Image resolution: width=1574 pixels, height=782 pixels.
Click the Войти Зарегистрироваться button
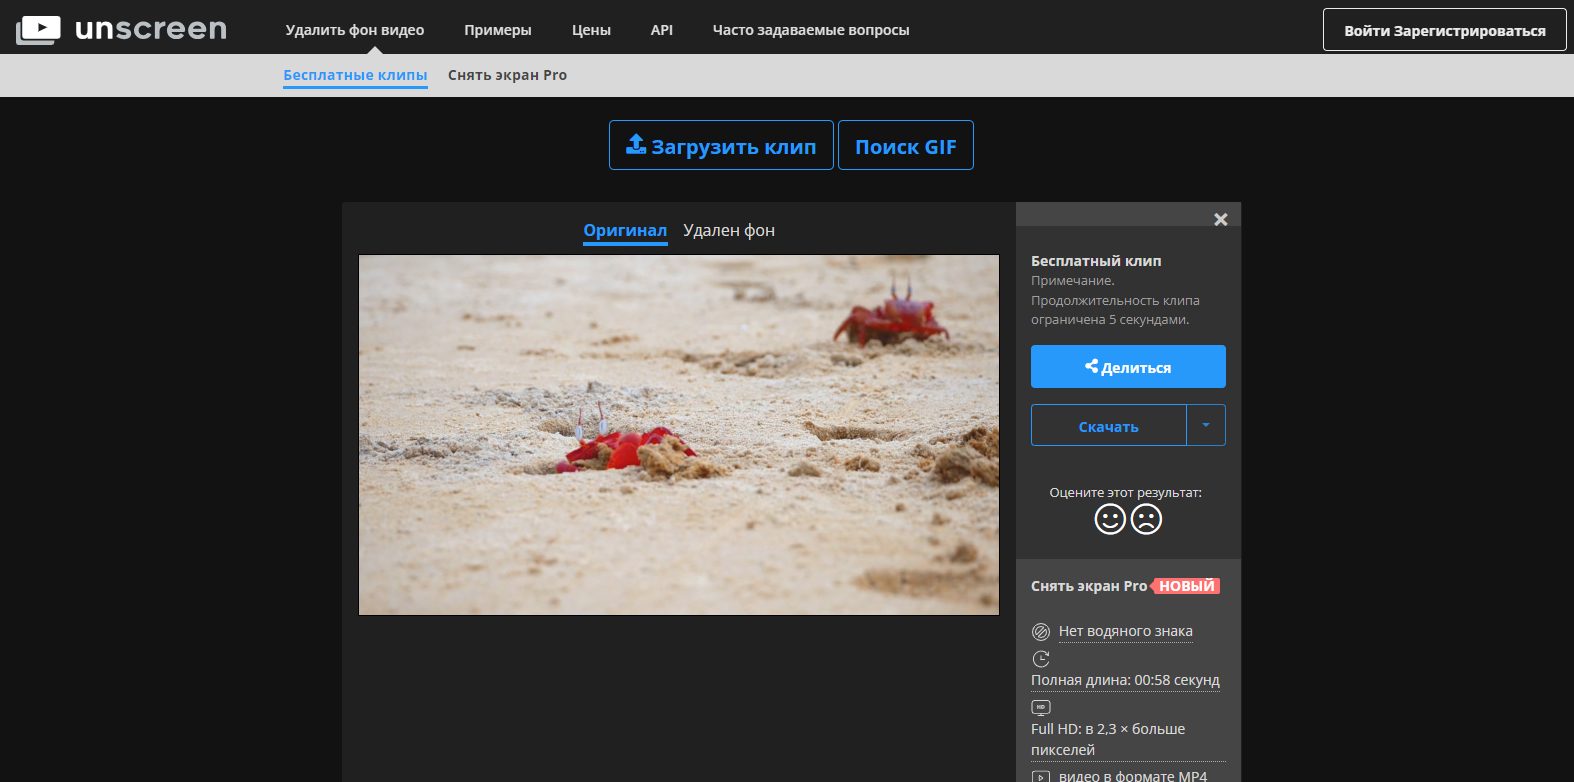click(x=1445, y=30)
